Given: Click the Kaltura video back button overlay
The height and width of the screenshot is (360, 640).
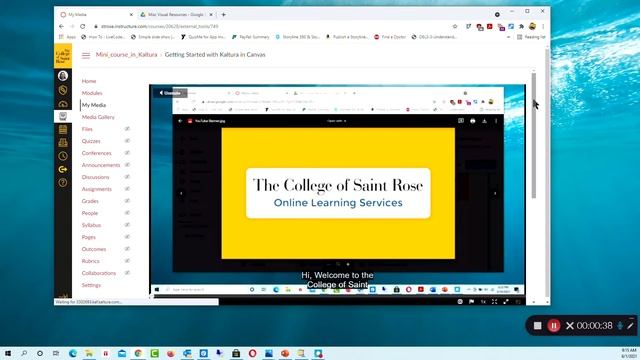Looking at the screenshot, I should (170, 93).
